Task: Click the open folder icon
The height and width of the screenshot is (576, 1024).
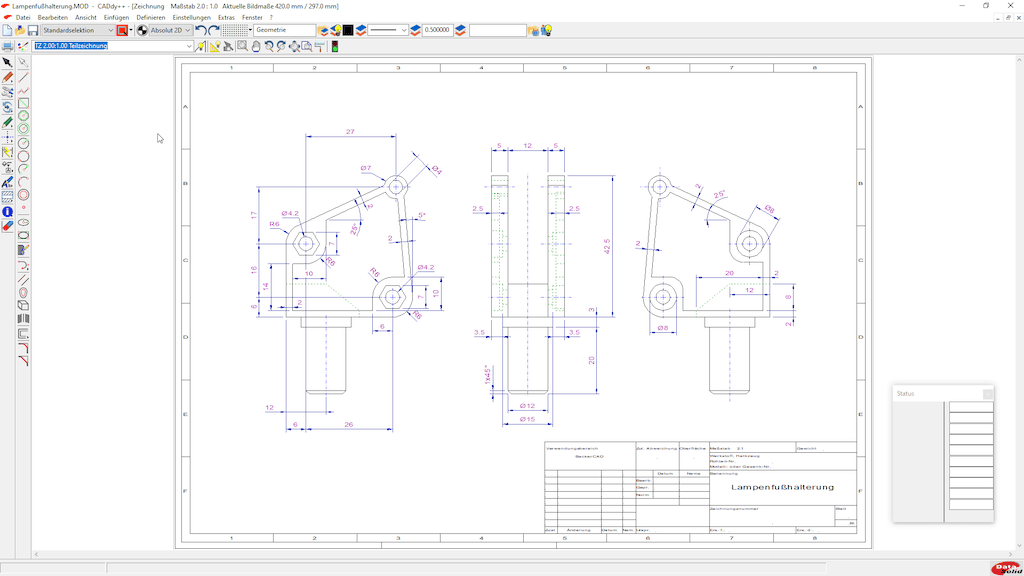Action: coord(20,30)
